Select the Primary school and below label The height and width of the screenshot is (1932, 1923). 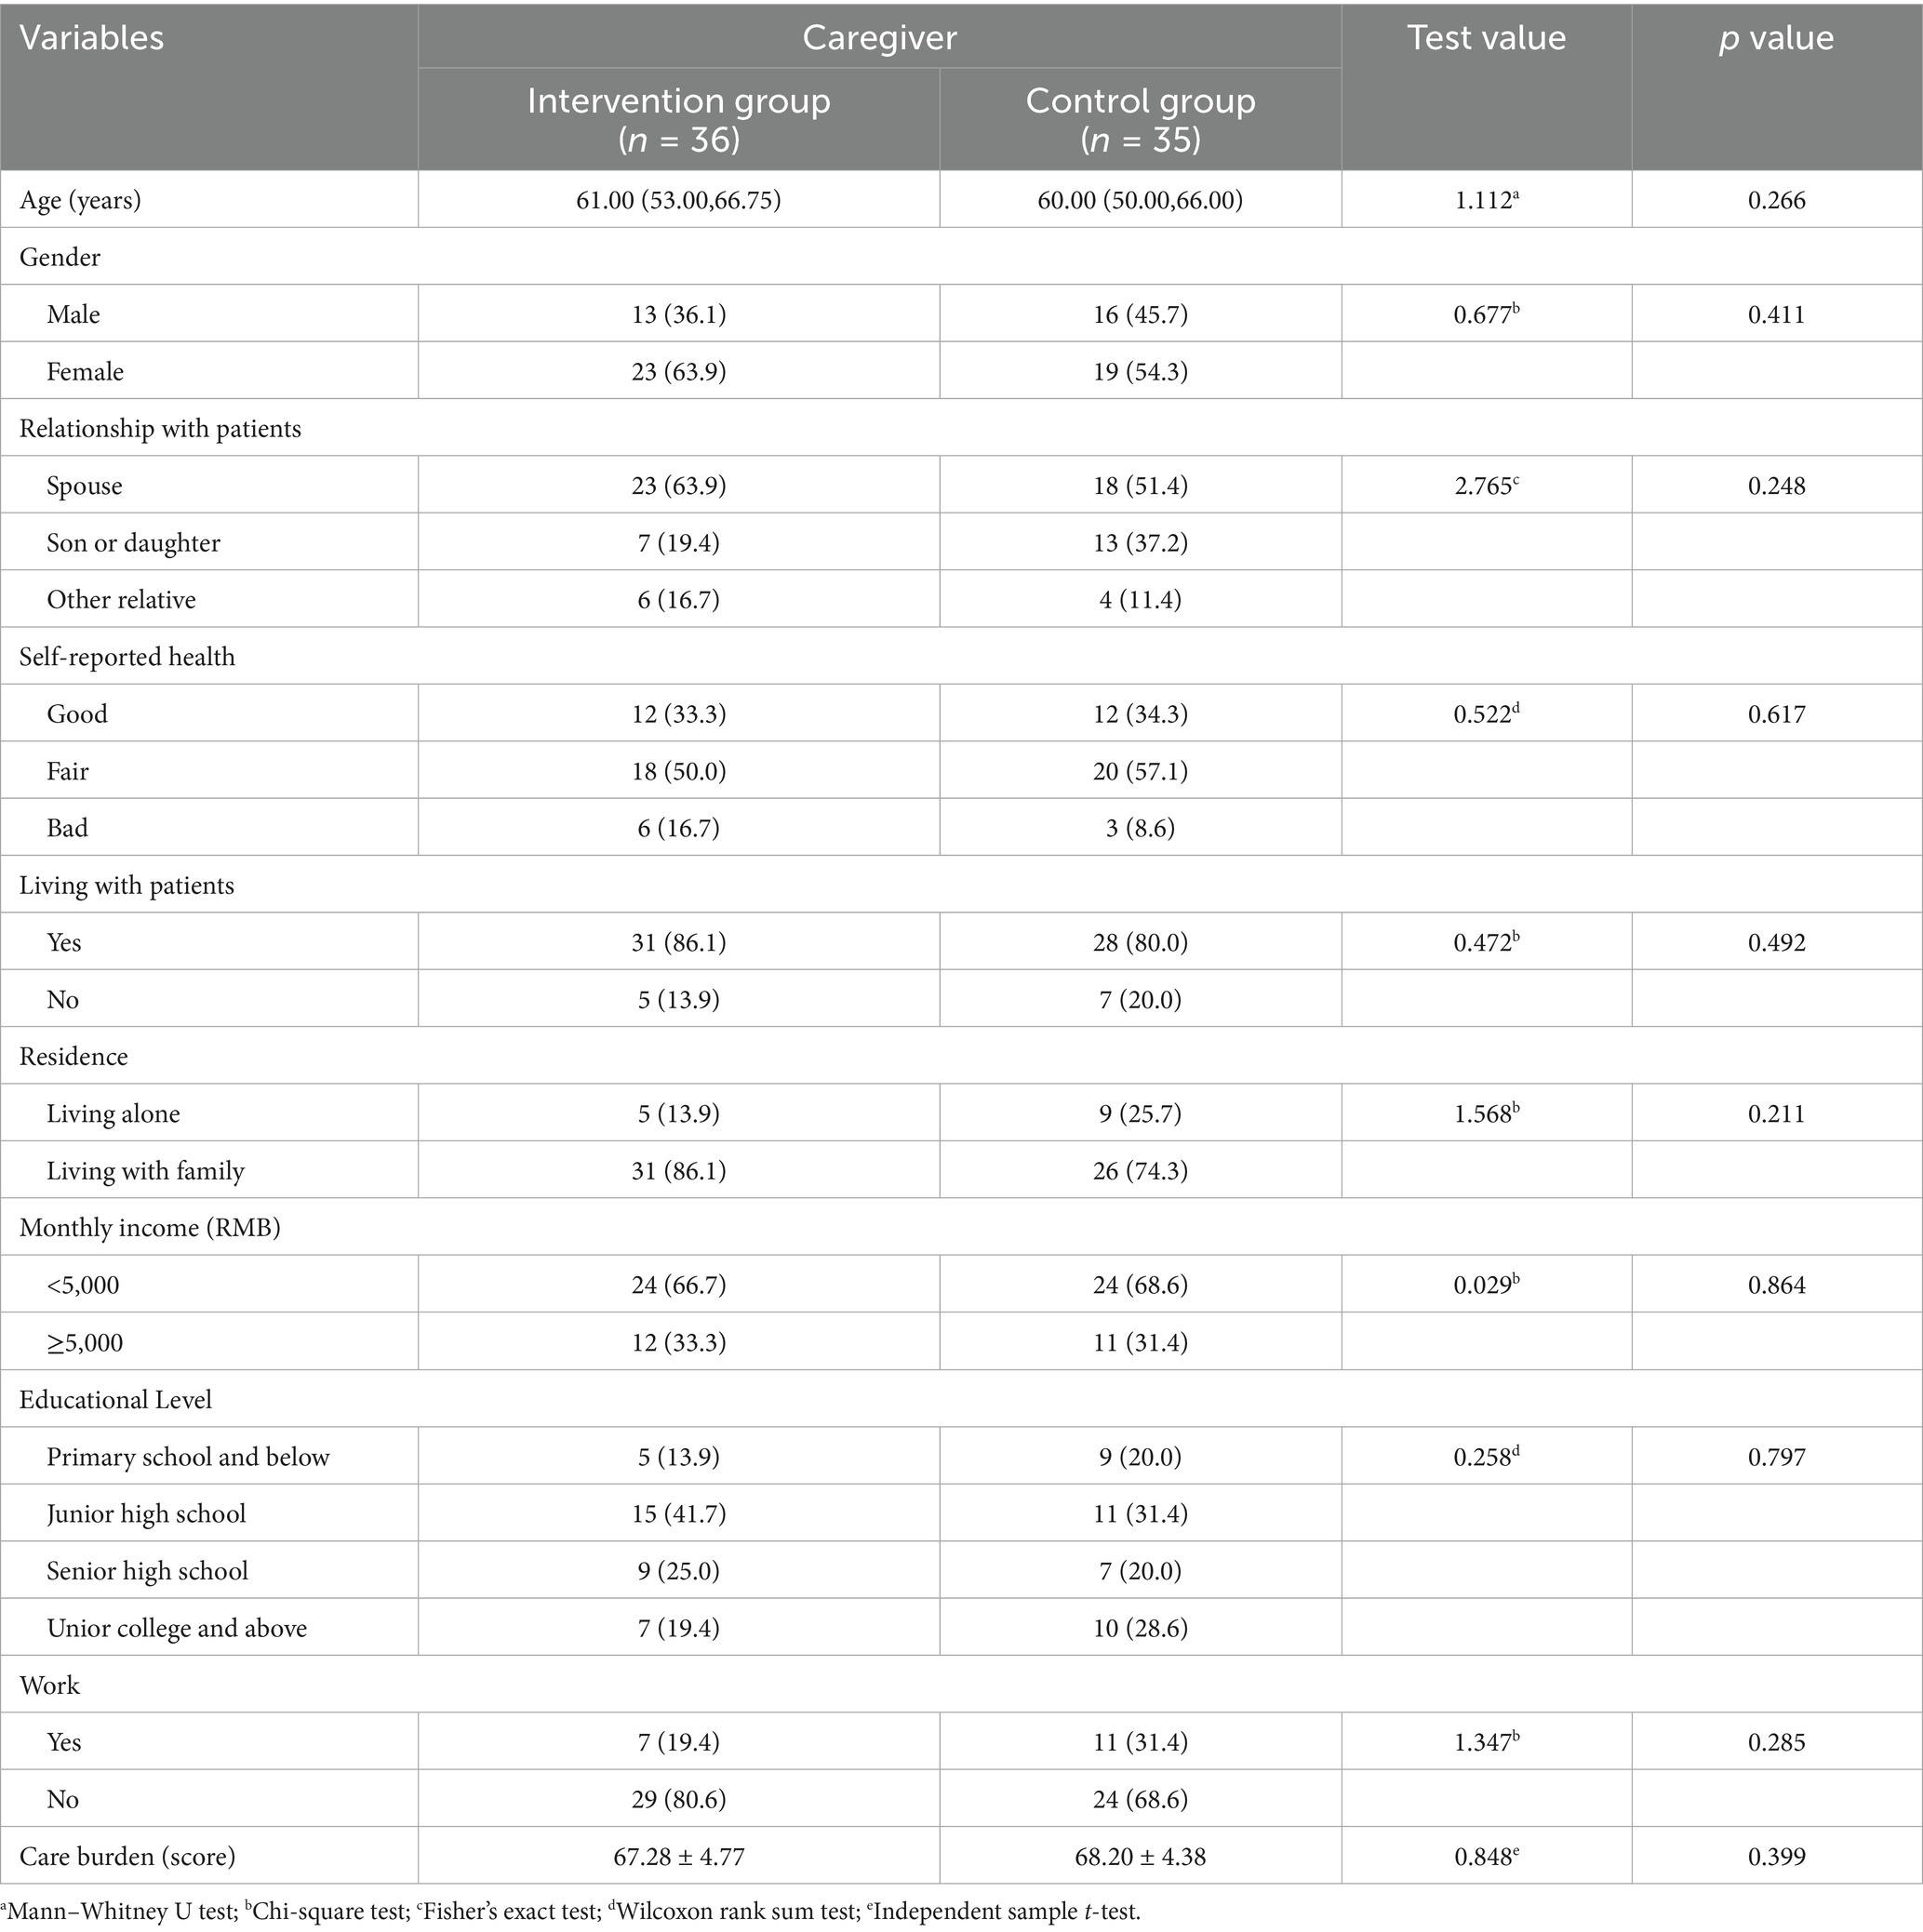[x=188, y=1457]
